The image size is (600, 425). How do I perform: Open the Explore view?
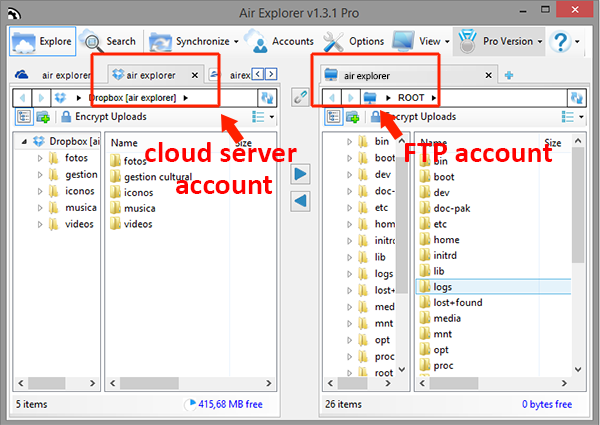pos(42,41)
